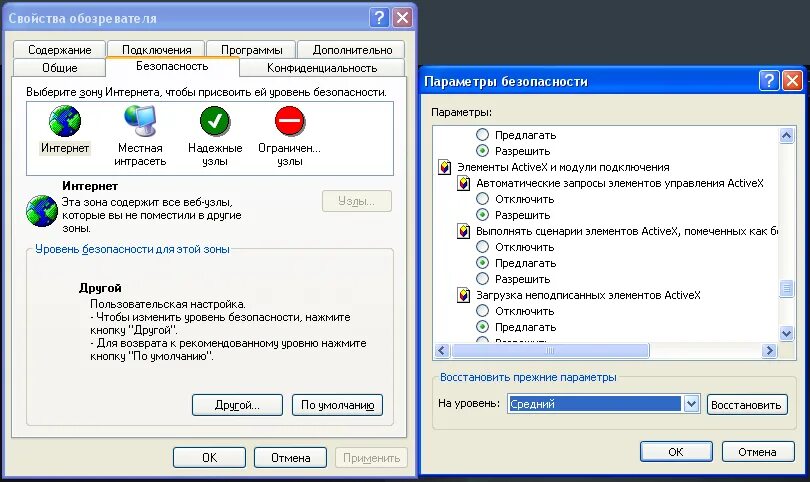Viewport: 810px width, 482px height.
Task: Click icon beside Элементы ActiveX и модули подключения
Action: pos(445,167)
